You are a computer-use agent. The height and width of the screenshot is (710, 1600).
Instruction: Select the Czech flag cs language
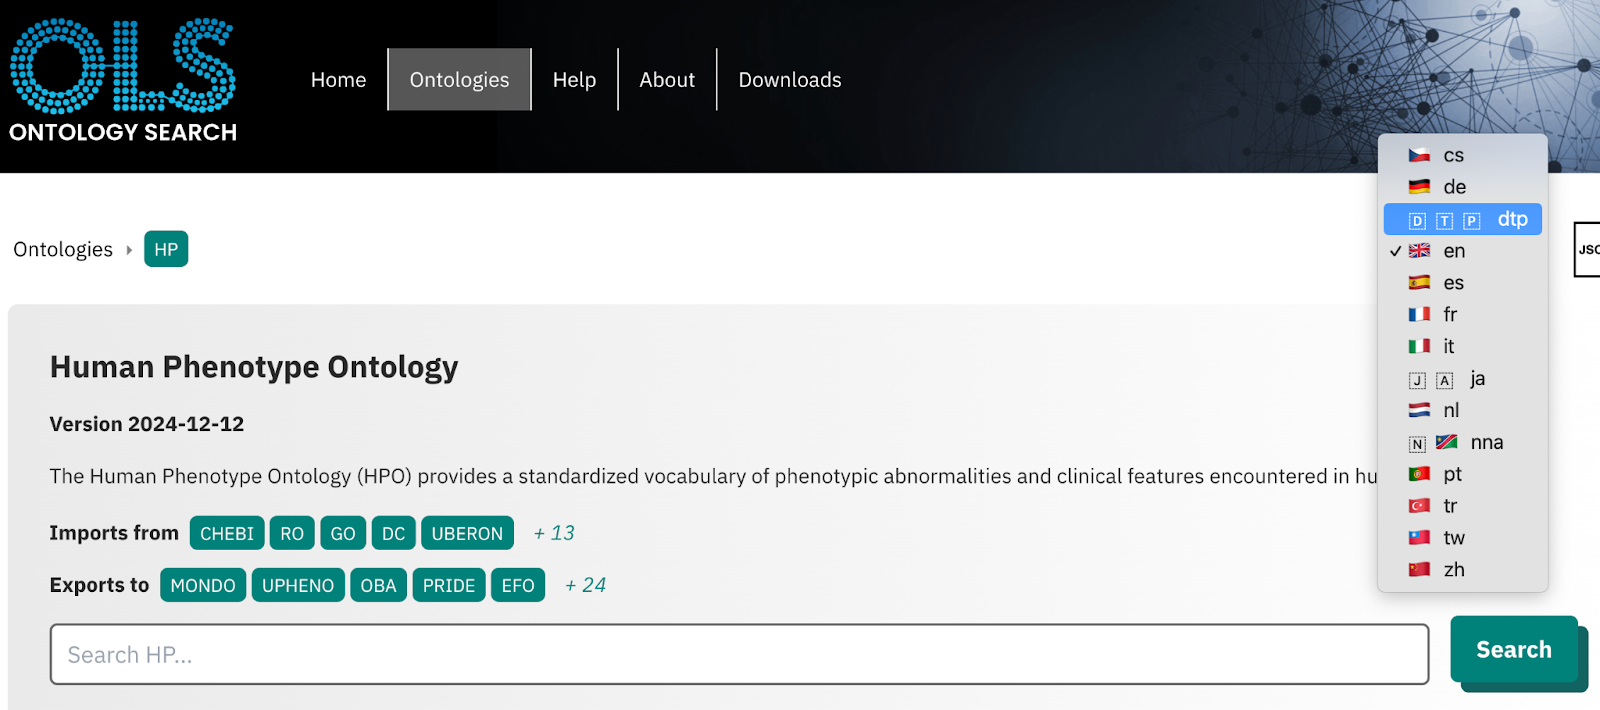1462,155
